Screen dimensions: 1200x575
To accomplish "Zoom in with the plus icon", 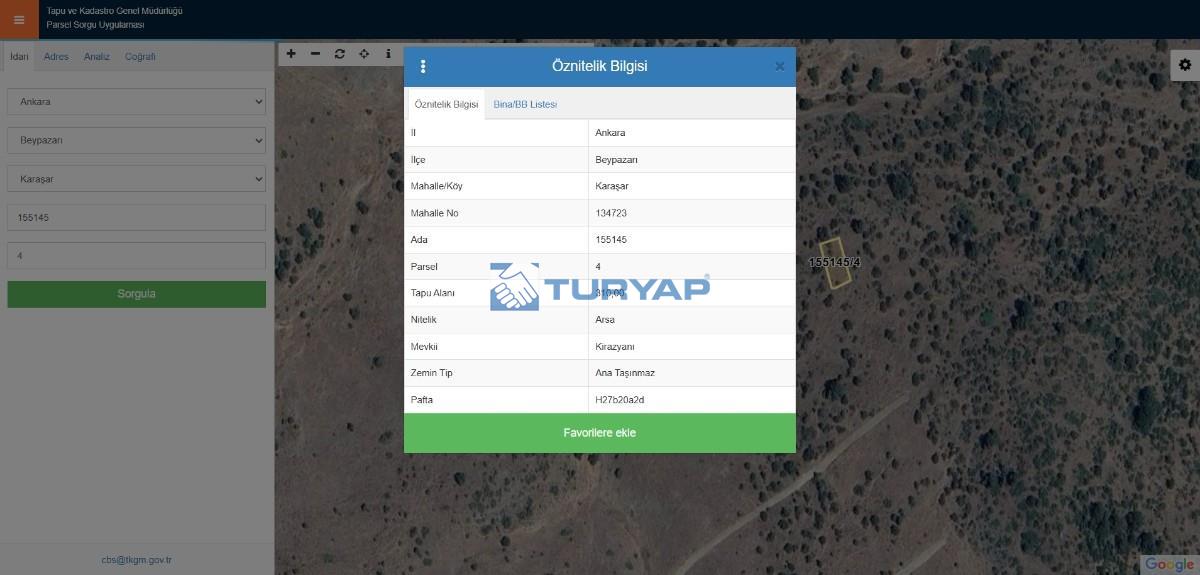I will point(291,54).
